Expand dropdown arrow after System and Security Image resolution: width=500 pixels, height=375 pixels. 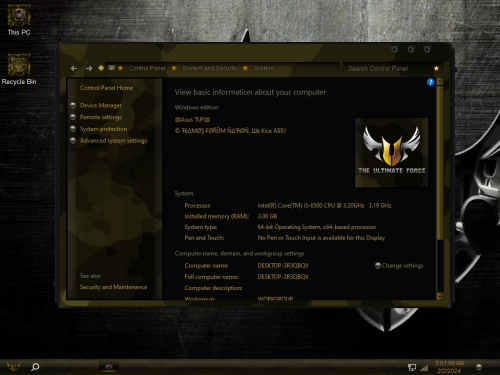pyautogui.click(x=245, y=68)
